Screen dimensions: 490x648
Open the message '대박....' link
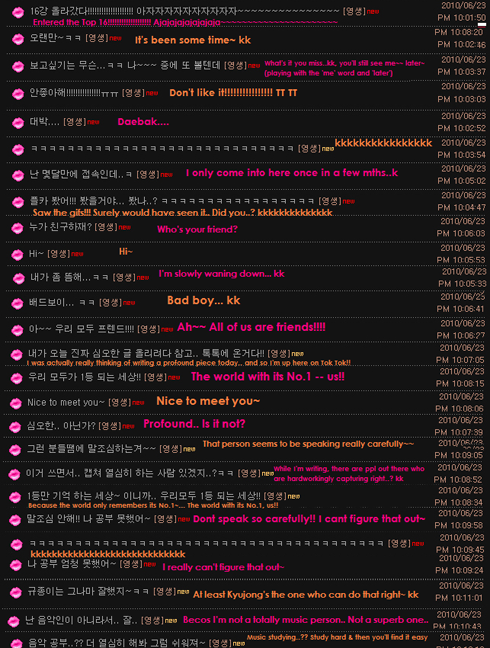[x=45, y=122]
